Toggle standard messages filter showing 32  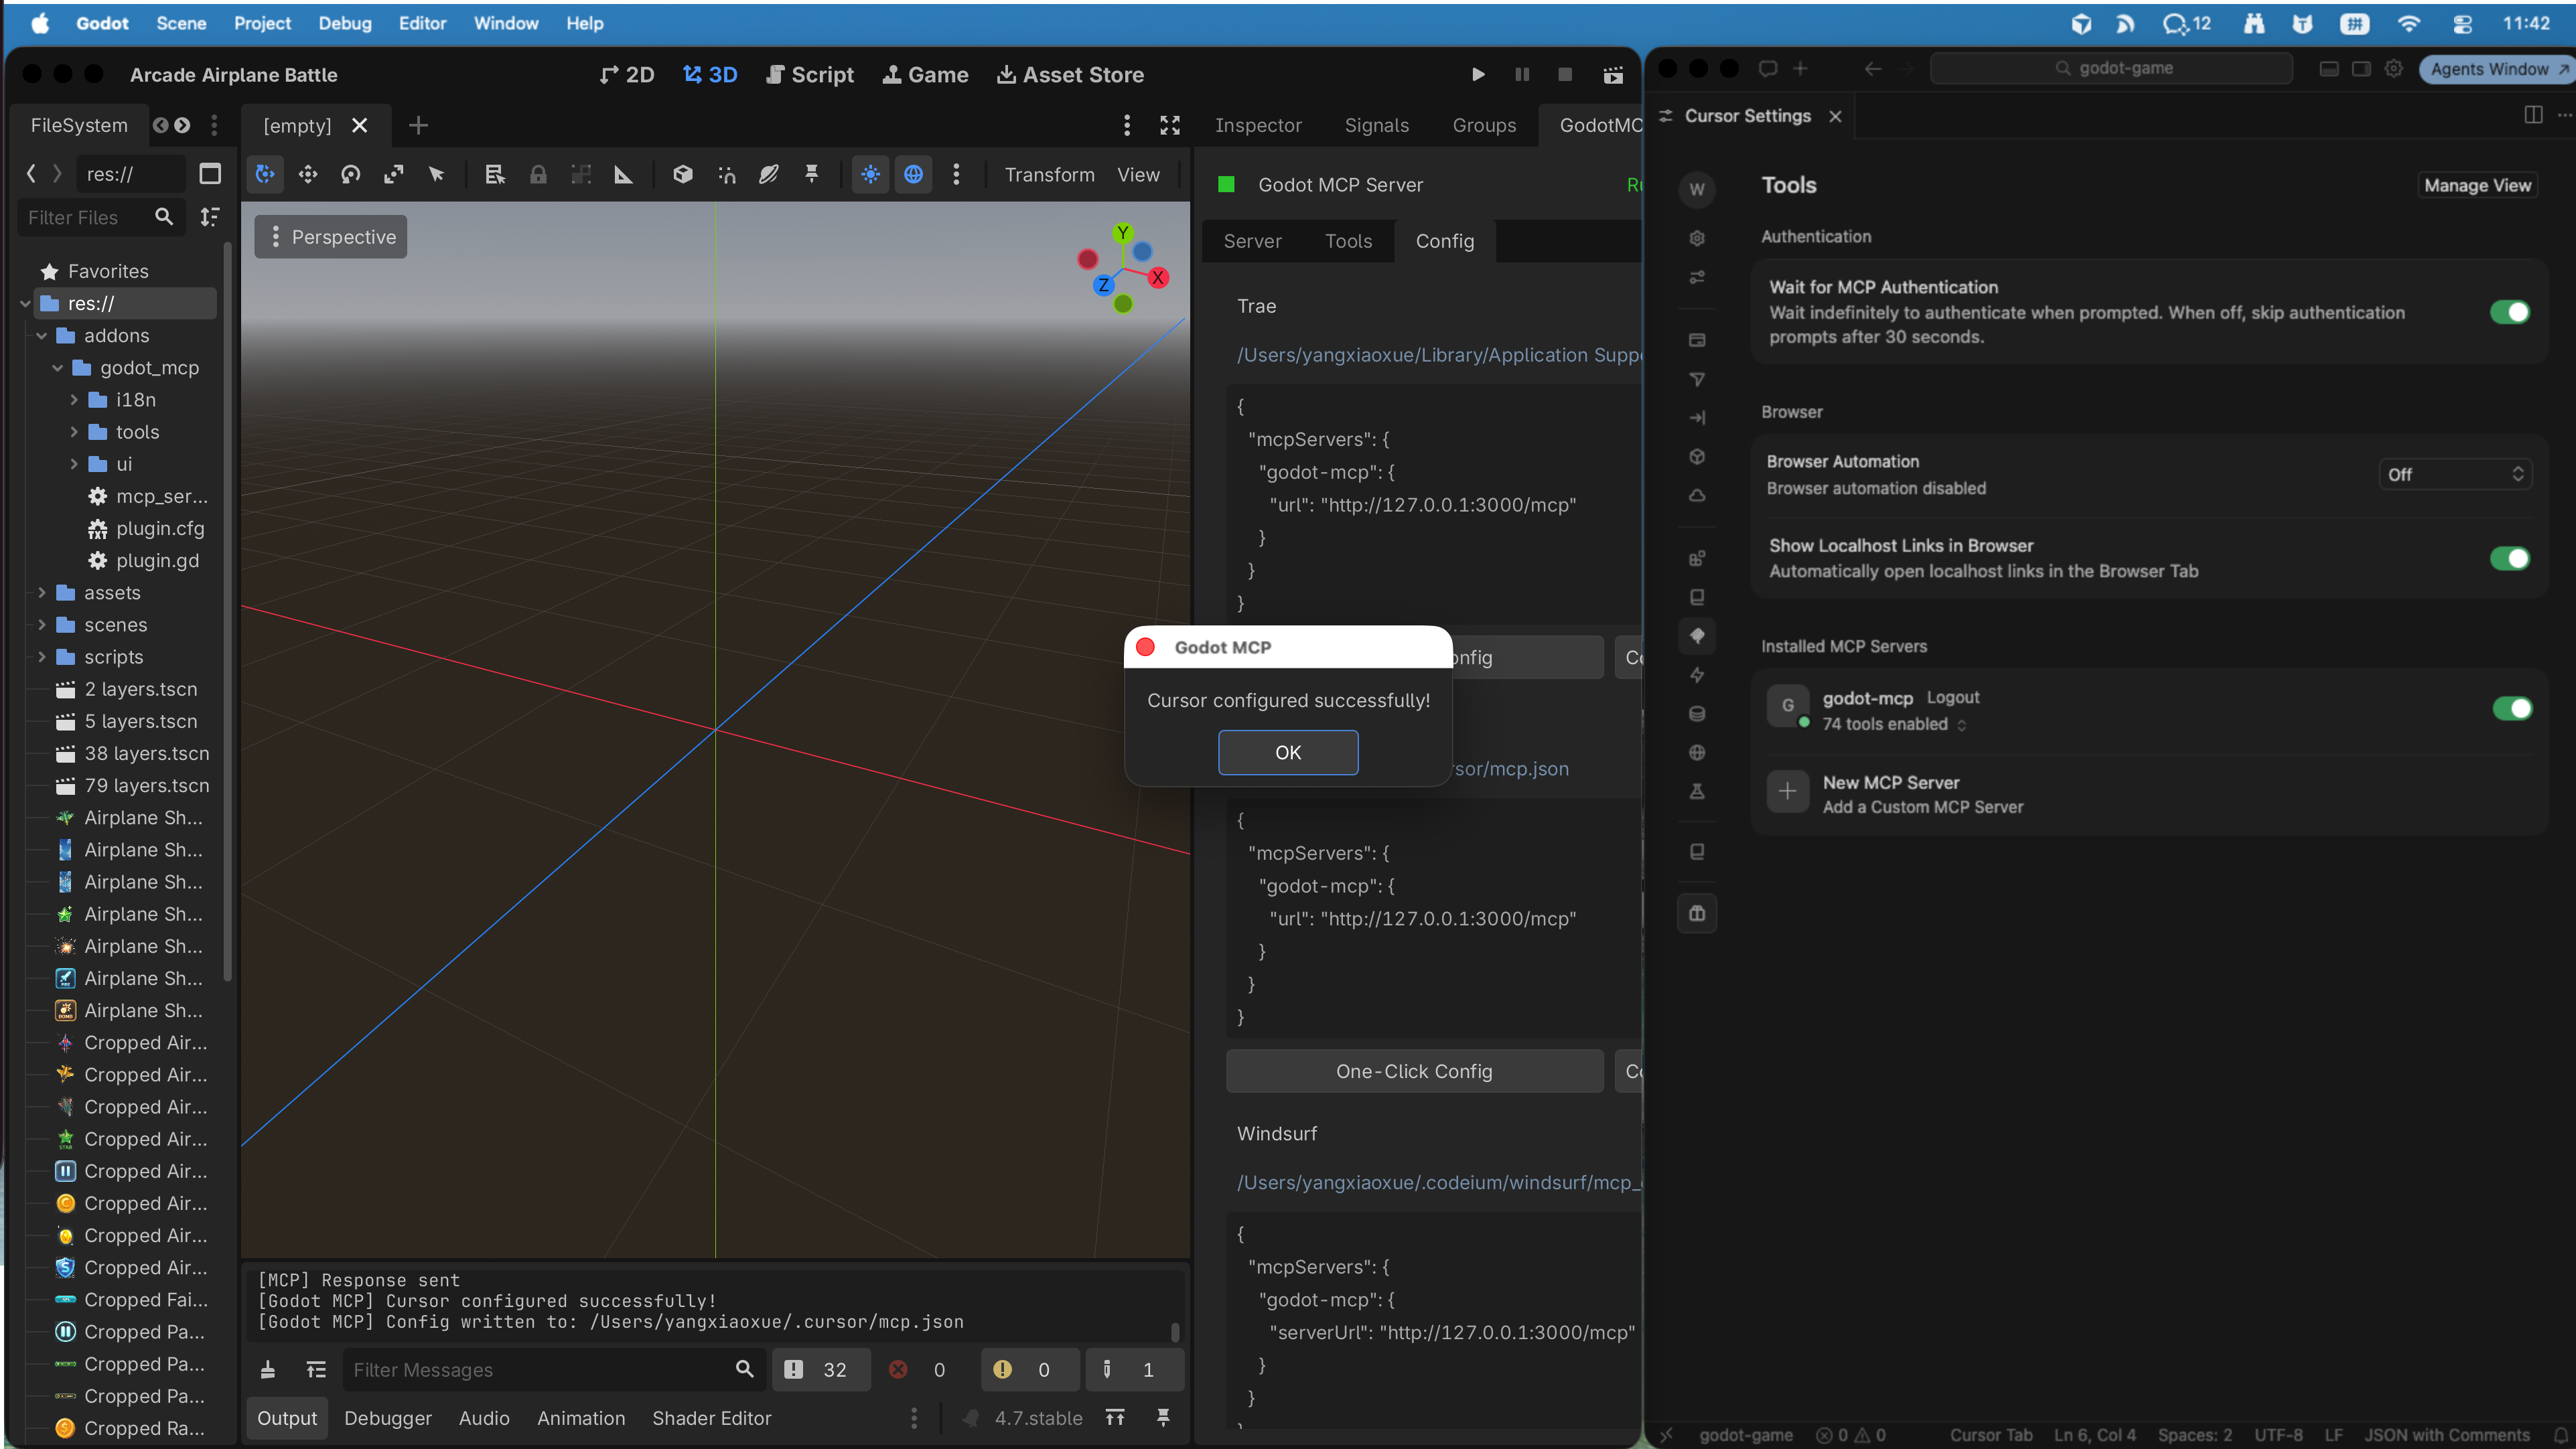(x=820, y=1370)
